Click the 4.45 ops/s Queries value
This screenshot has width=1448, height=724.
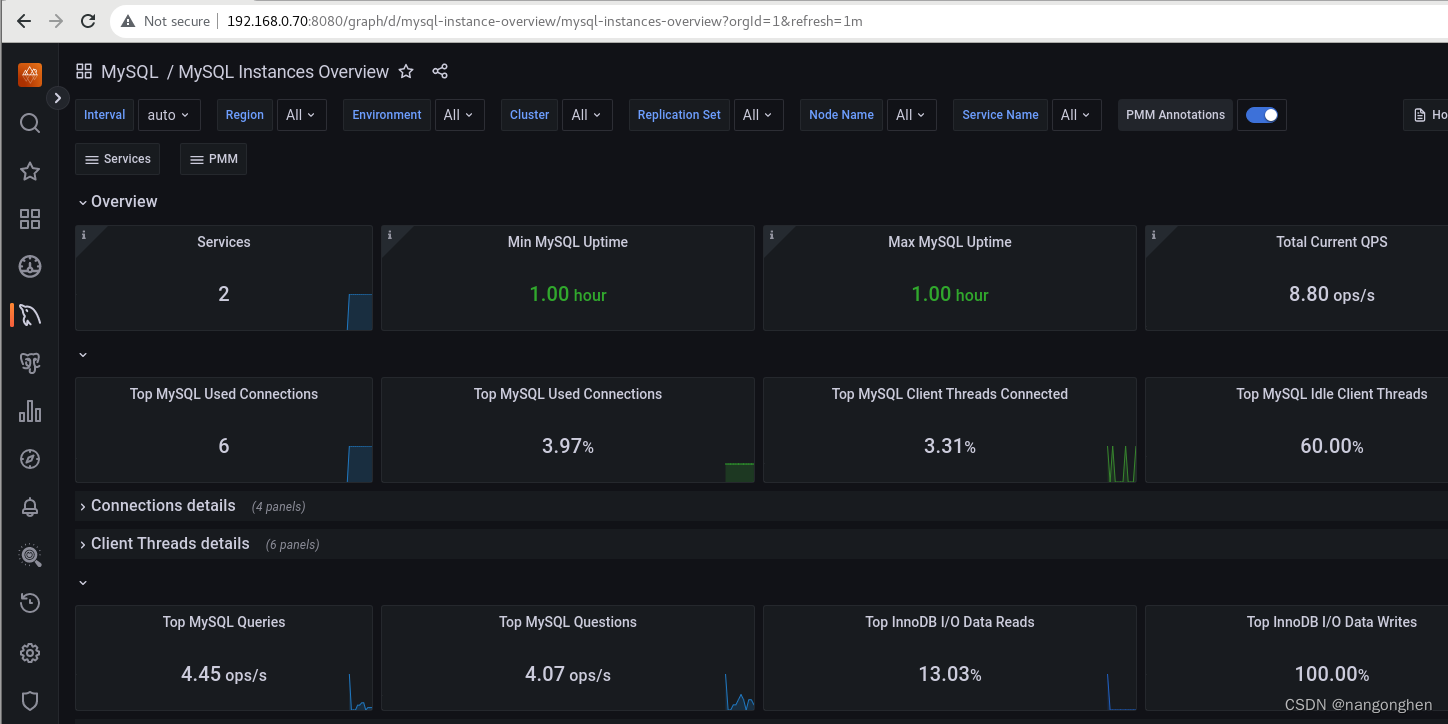tap(224, 674)
